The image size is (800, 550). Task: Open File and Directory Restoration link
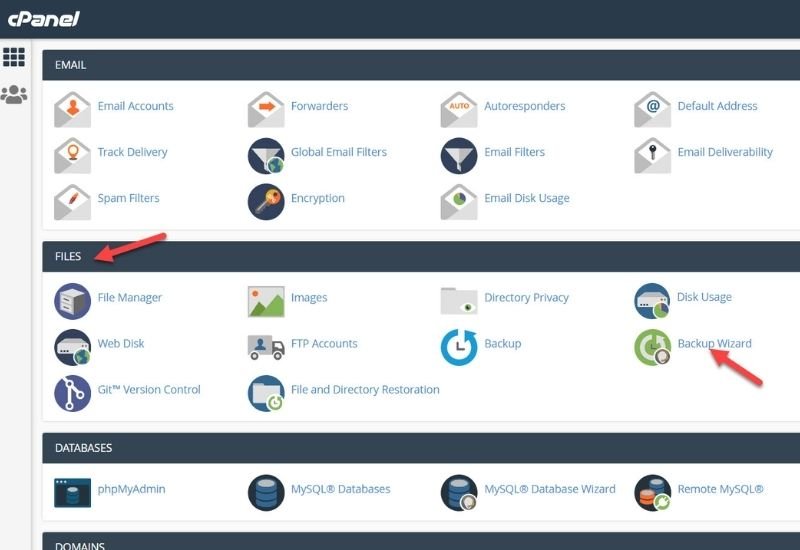(365, 389)
